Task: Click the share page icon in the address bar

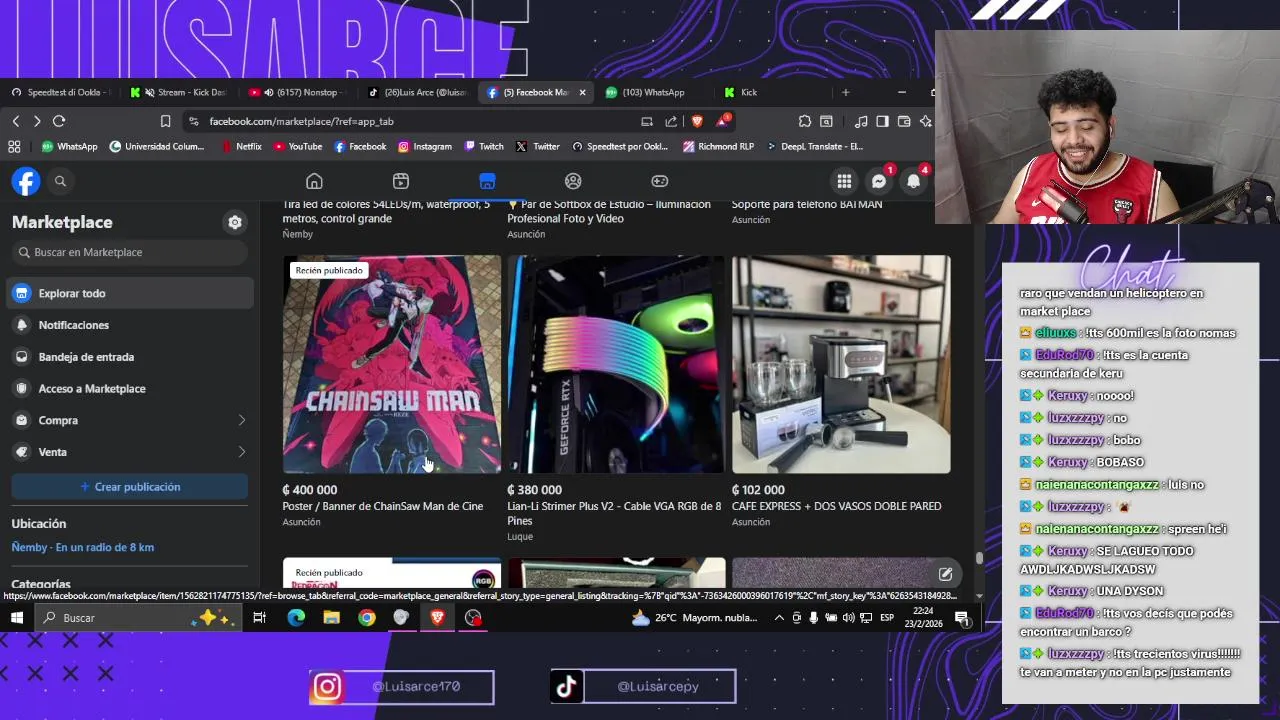Action: point(671,121)
